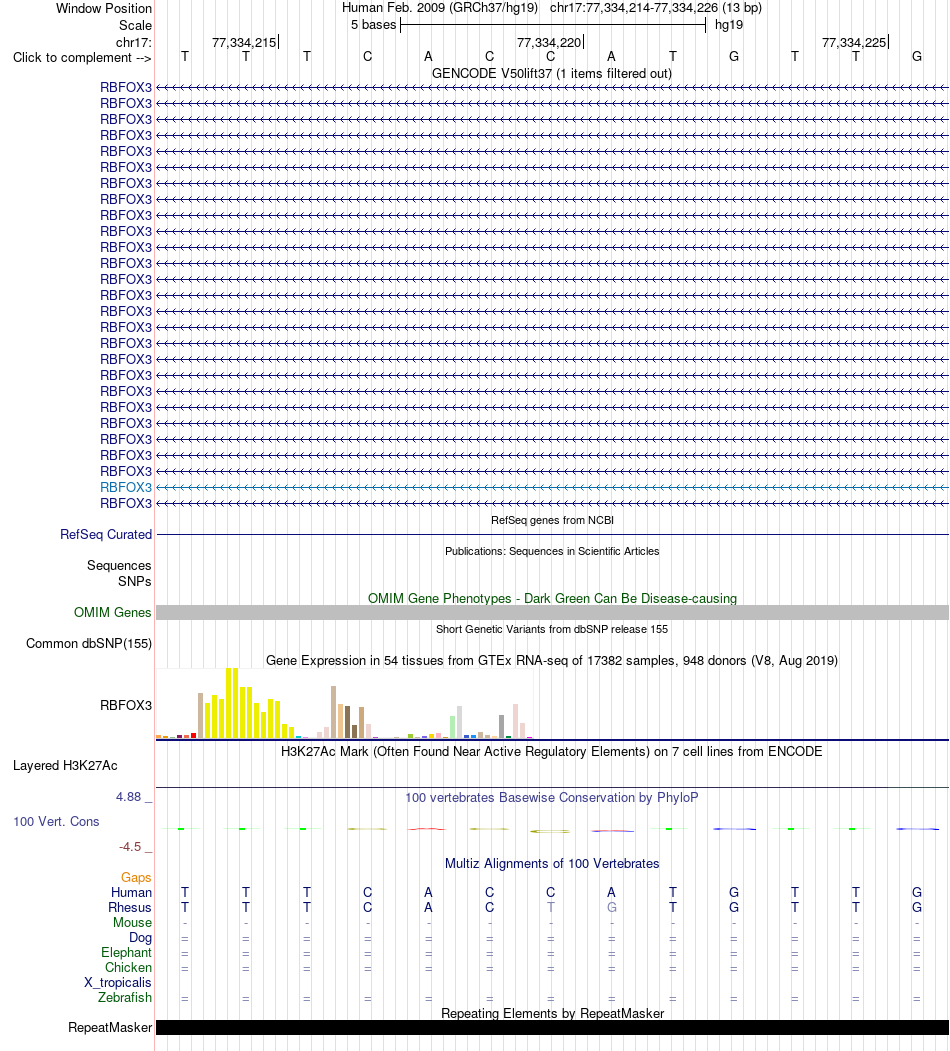Select the Elephant alignment row label
The width and height of the screenshot is (950, 1051).
click(x=127, y=952)
